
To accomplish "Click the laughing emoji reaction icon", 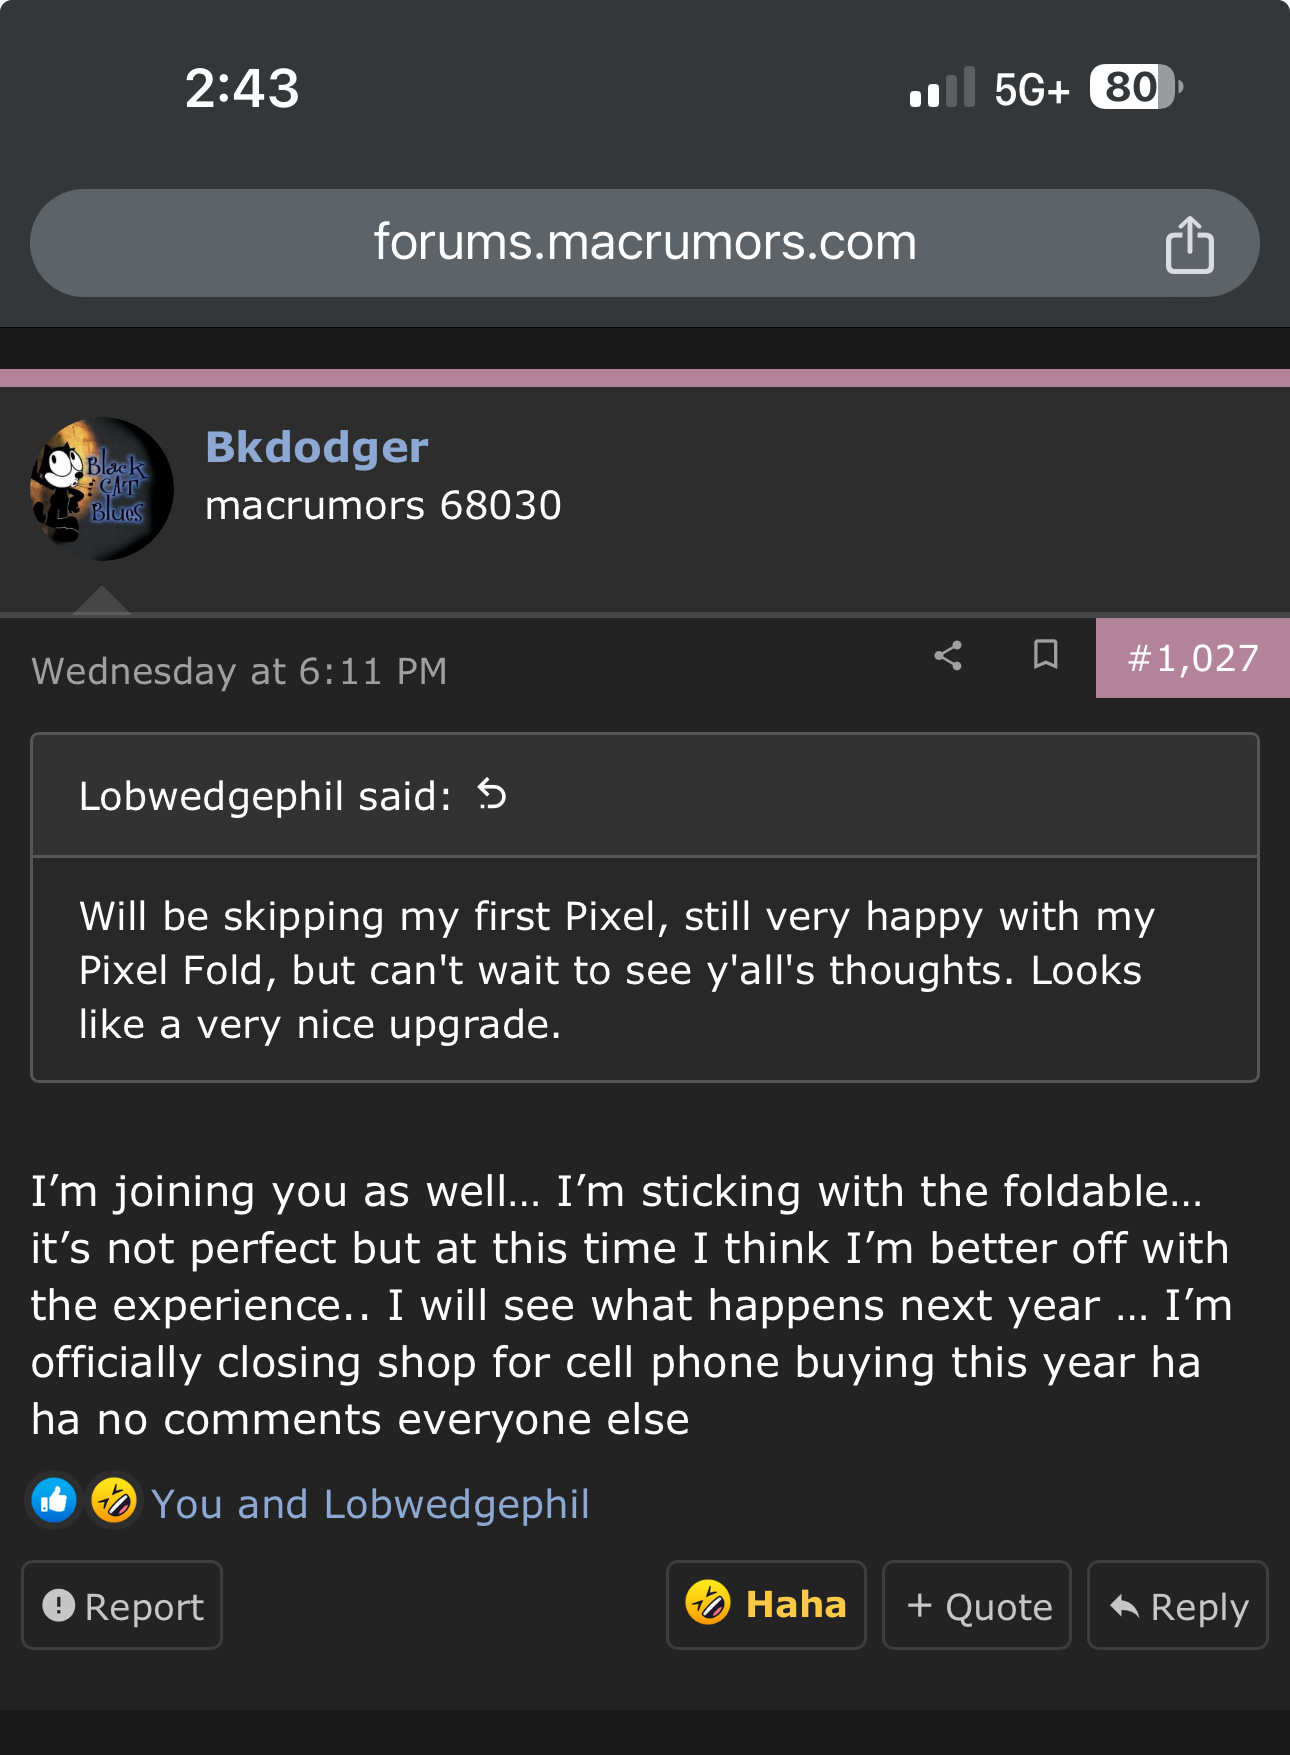I will pyautogui.click(x=114, y=1501).
